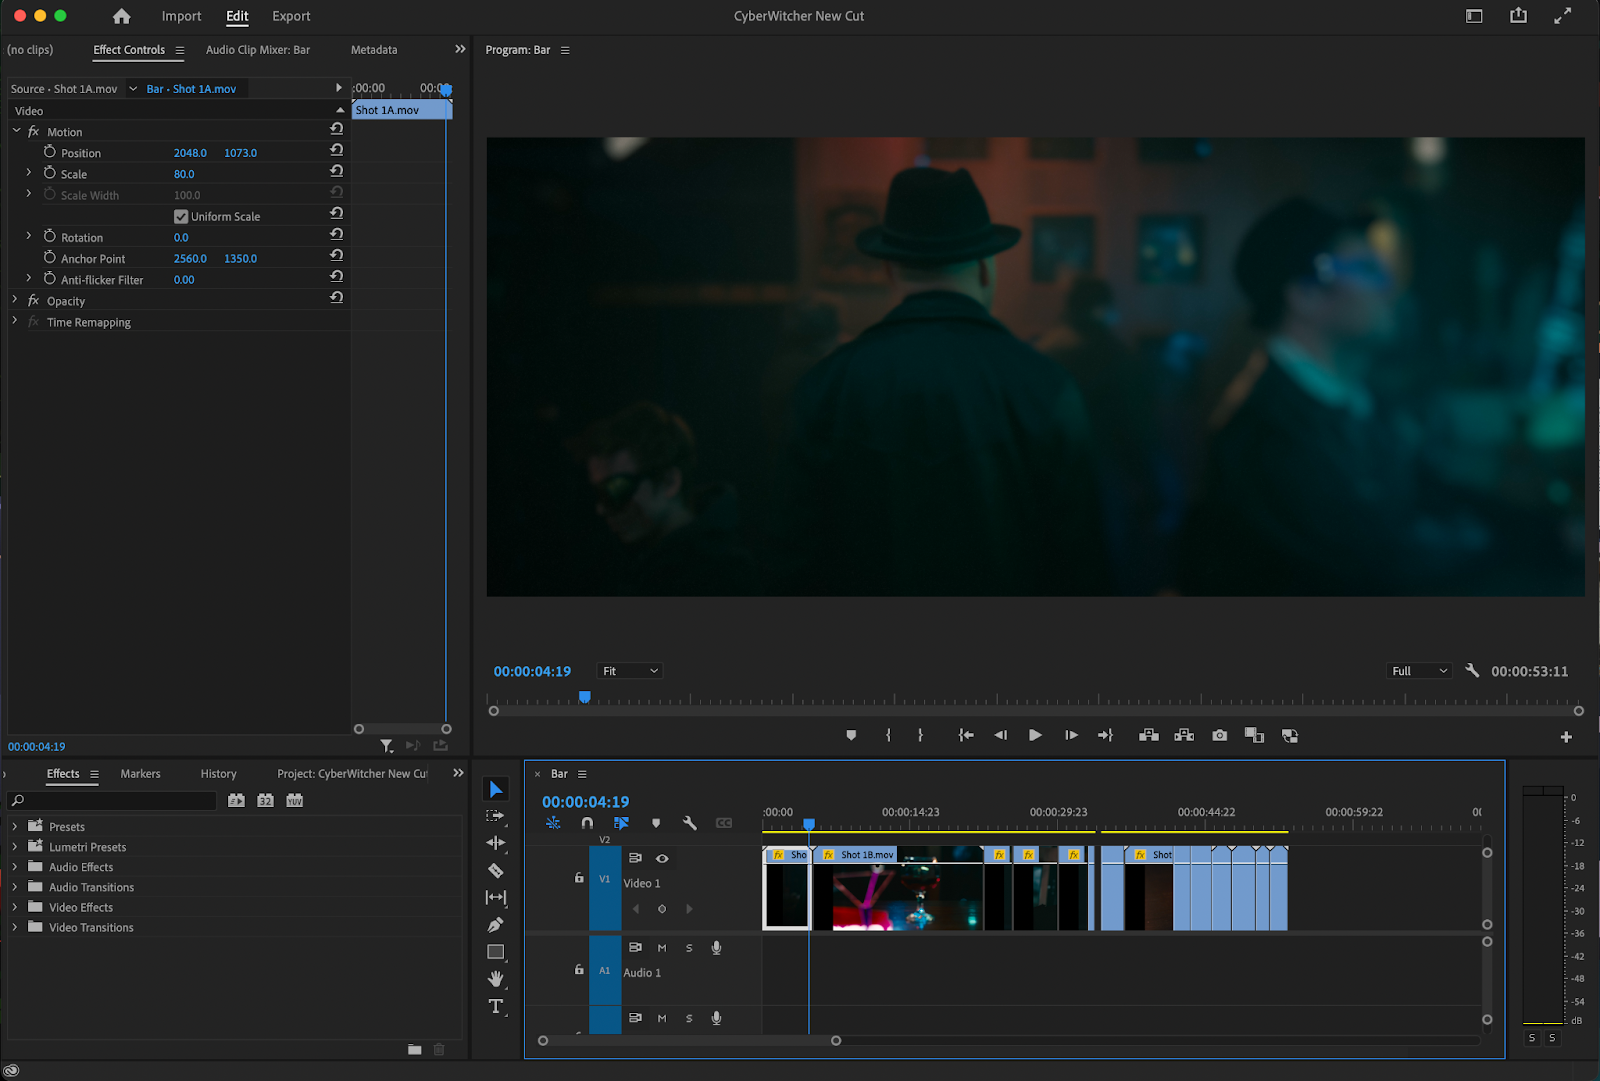Image resolution: width=1600 pixels, height=1081 pixels.
Task: Open the Full playback resolution dropdown
Action: [1417, 670]
